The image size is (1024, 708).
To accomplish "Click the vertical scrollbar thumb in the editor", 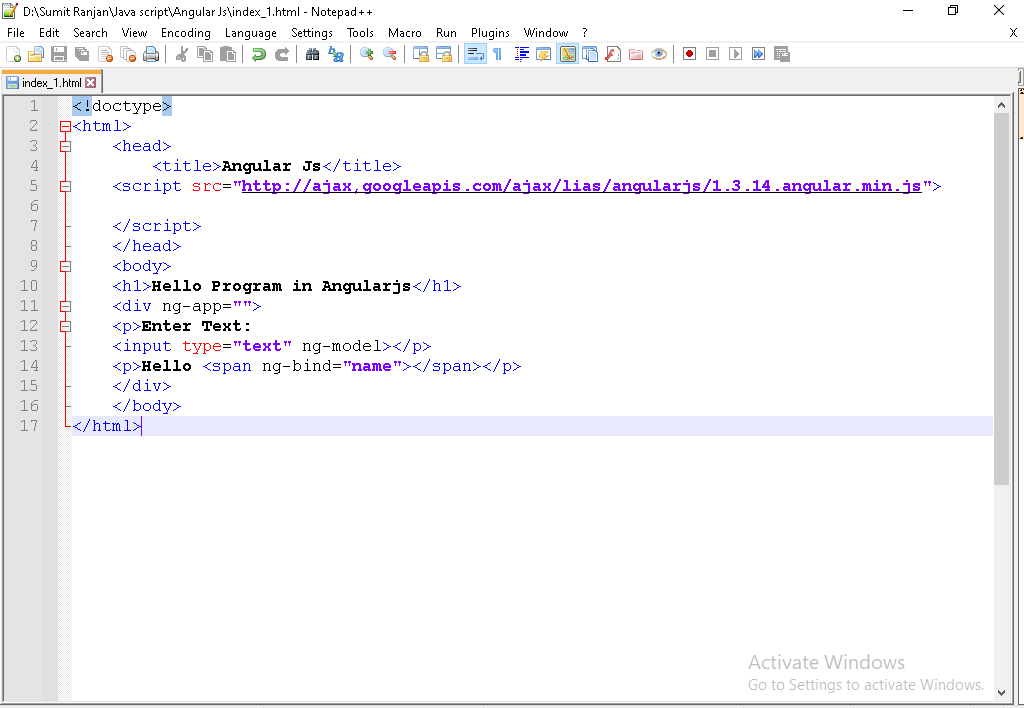I will pos(1002,300).
